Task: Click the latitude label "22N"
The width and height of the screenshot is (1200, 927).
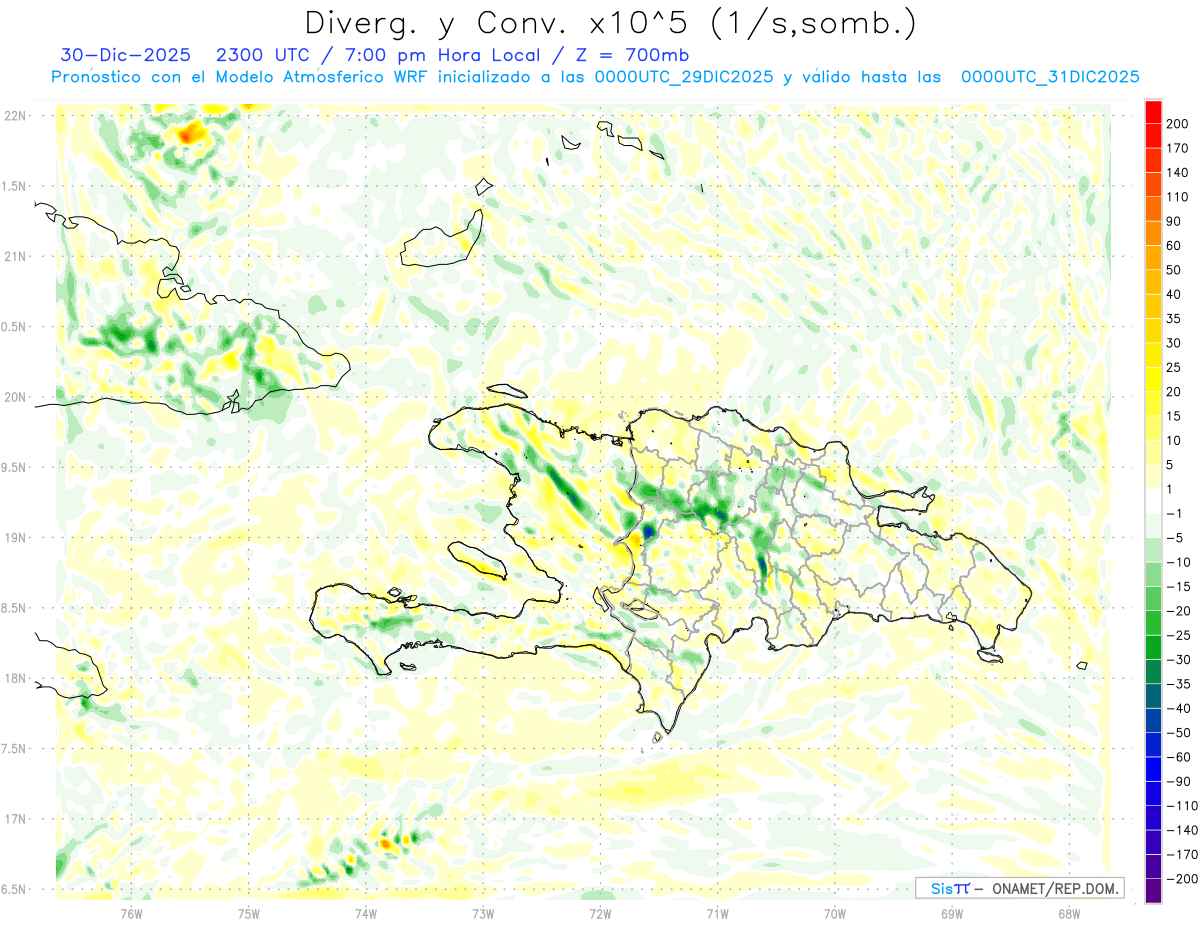Action: 15,116
